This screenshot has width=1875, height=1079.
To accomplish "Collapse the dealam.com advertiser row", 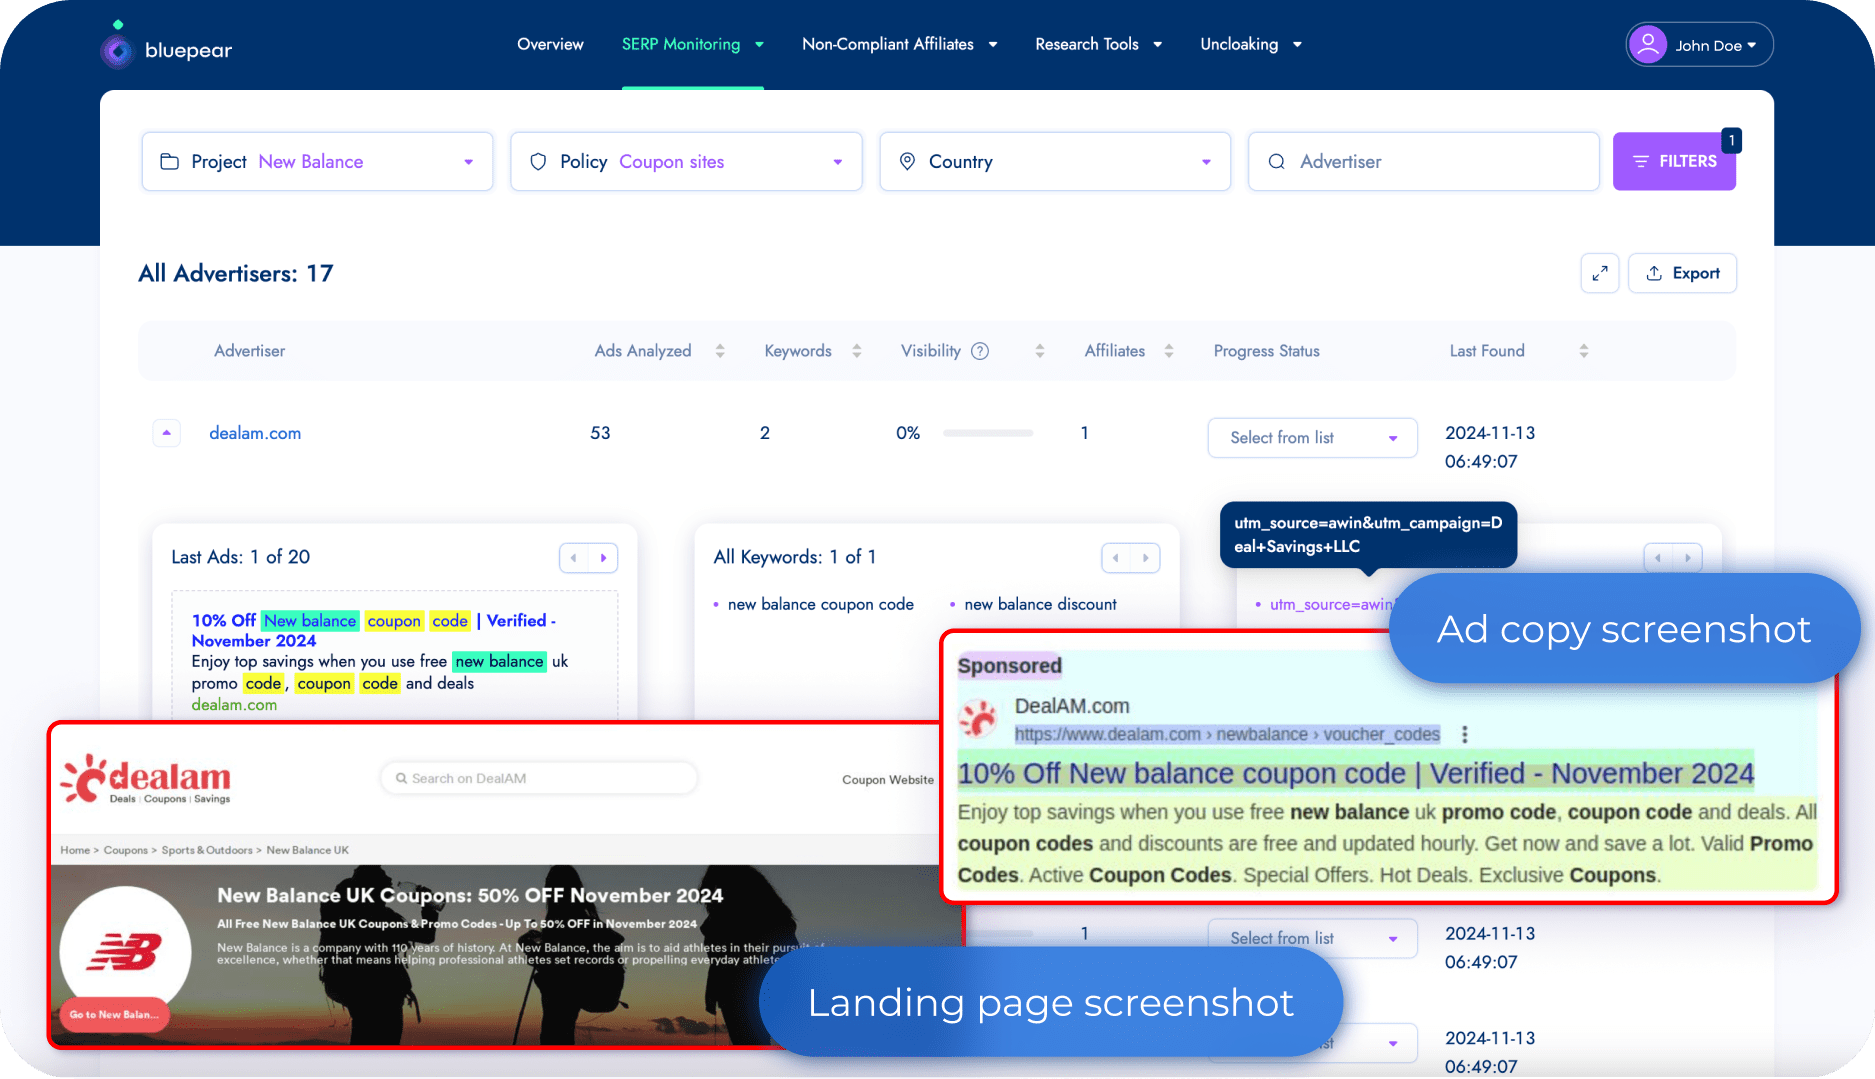I will (x=167, y=433).
